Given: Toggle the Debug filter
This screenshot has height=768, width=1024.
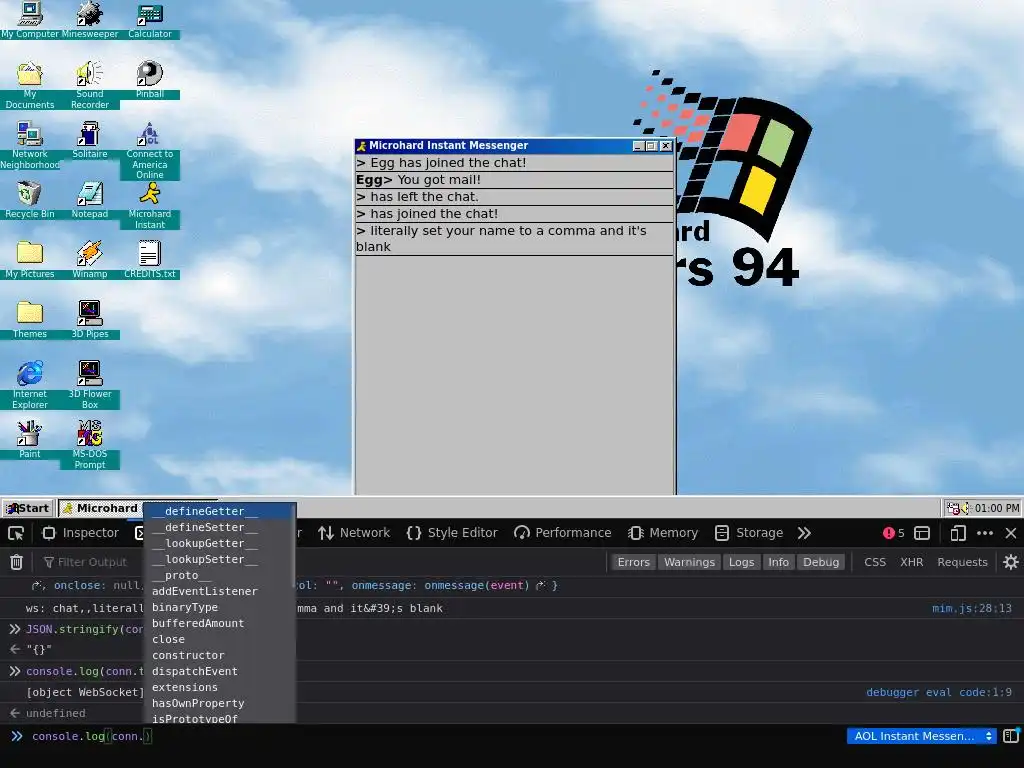Looking at the screenshot, I should [821, 562].
